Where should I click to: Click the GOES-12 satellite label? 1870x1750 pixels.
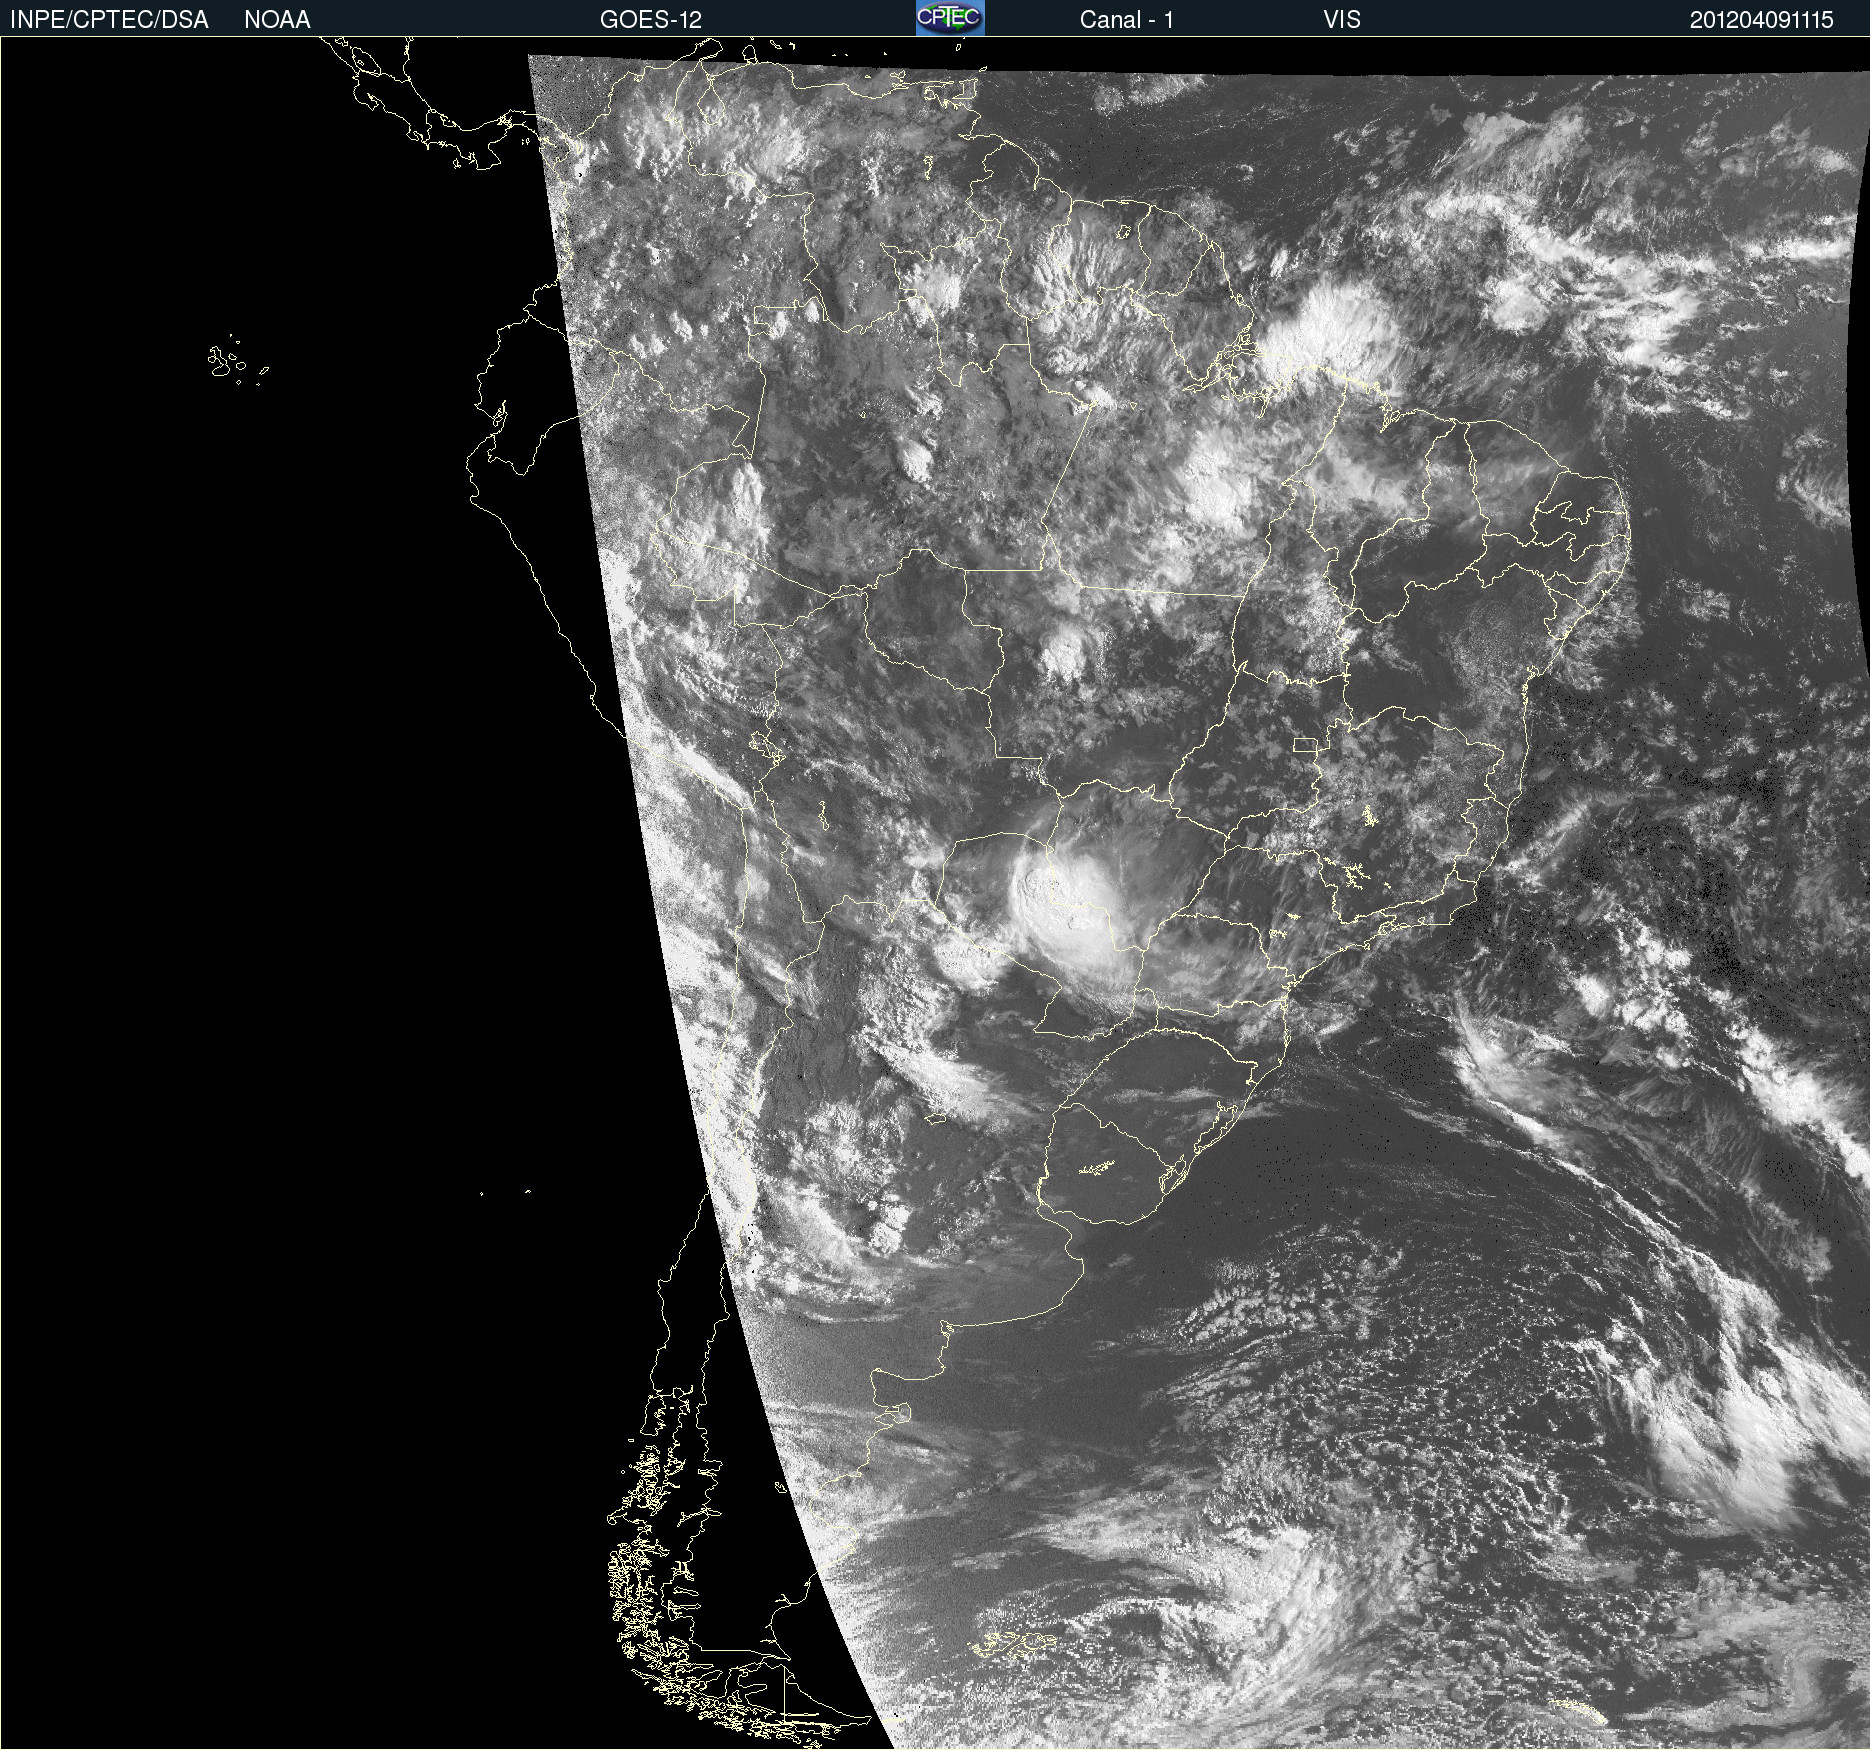click(x=651, y=20)
